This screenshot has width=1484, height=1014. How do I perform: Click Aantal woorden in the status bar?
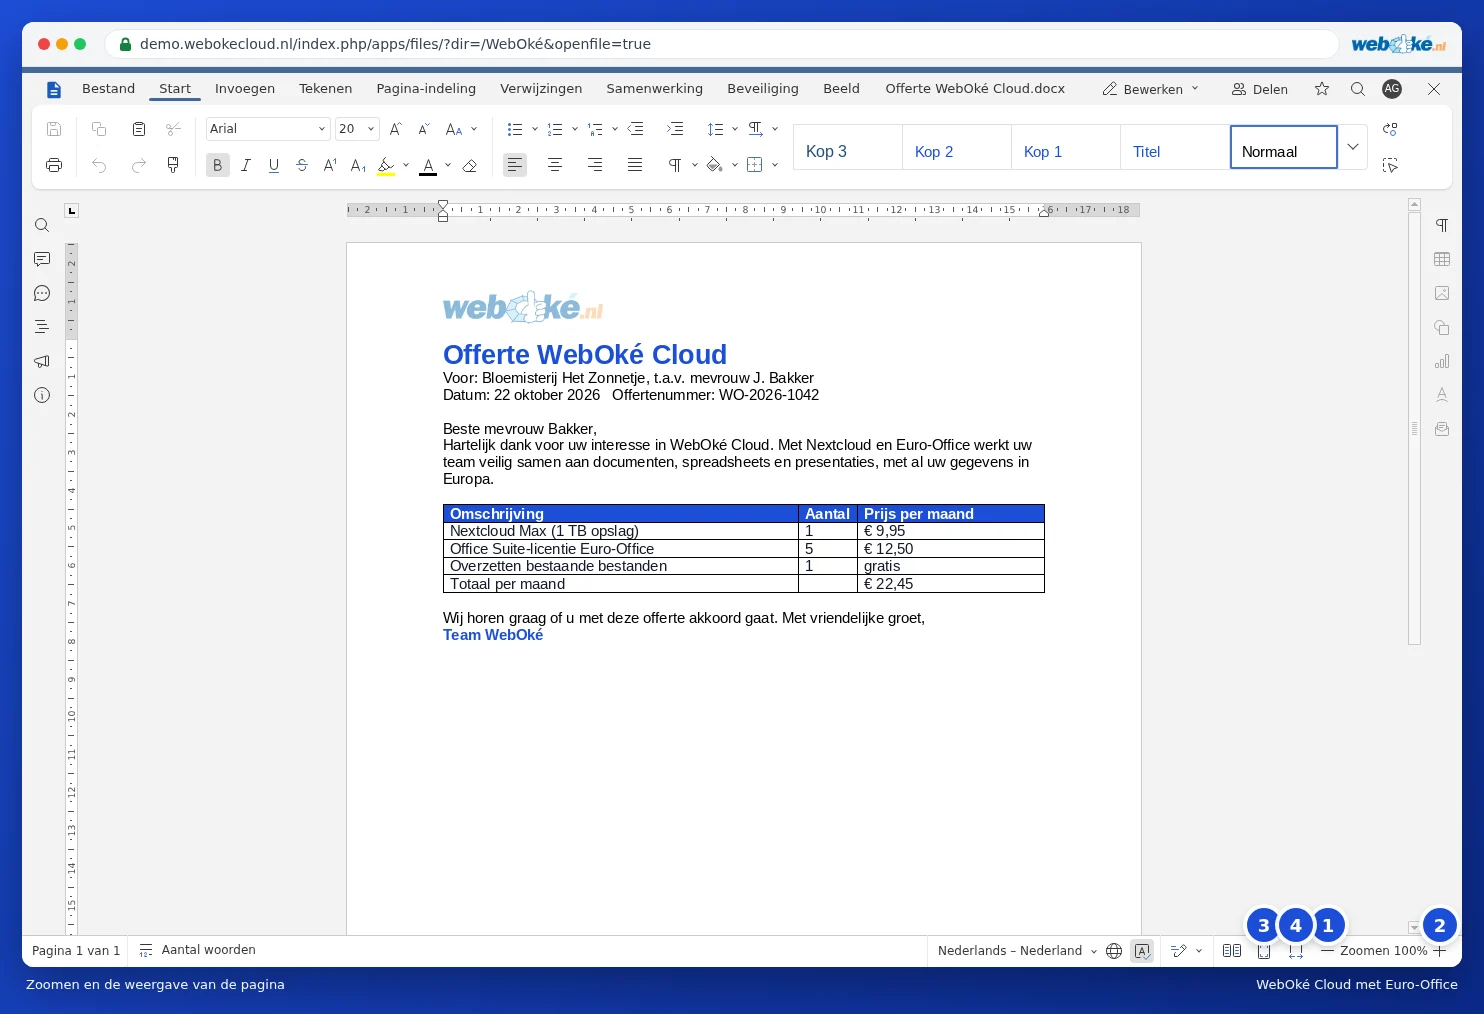[197, 950]
